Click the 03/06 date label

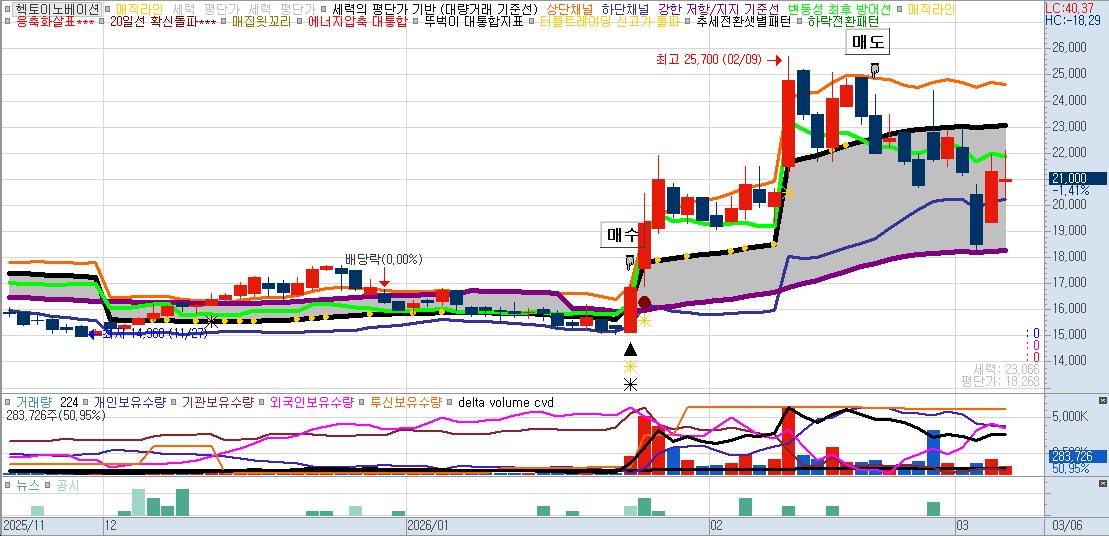pyautogui.click(x=1066, y=526)
